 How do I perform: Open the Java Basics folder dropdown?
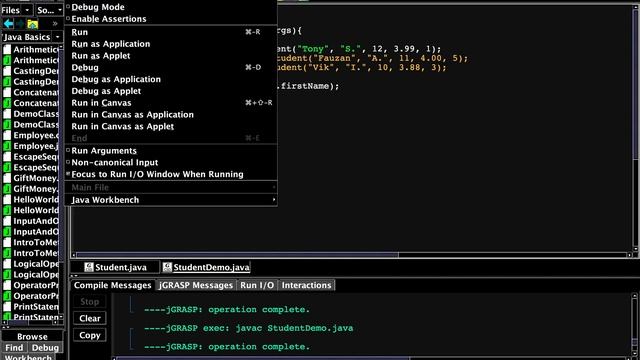pos(32,37)
